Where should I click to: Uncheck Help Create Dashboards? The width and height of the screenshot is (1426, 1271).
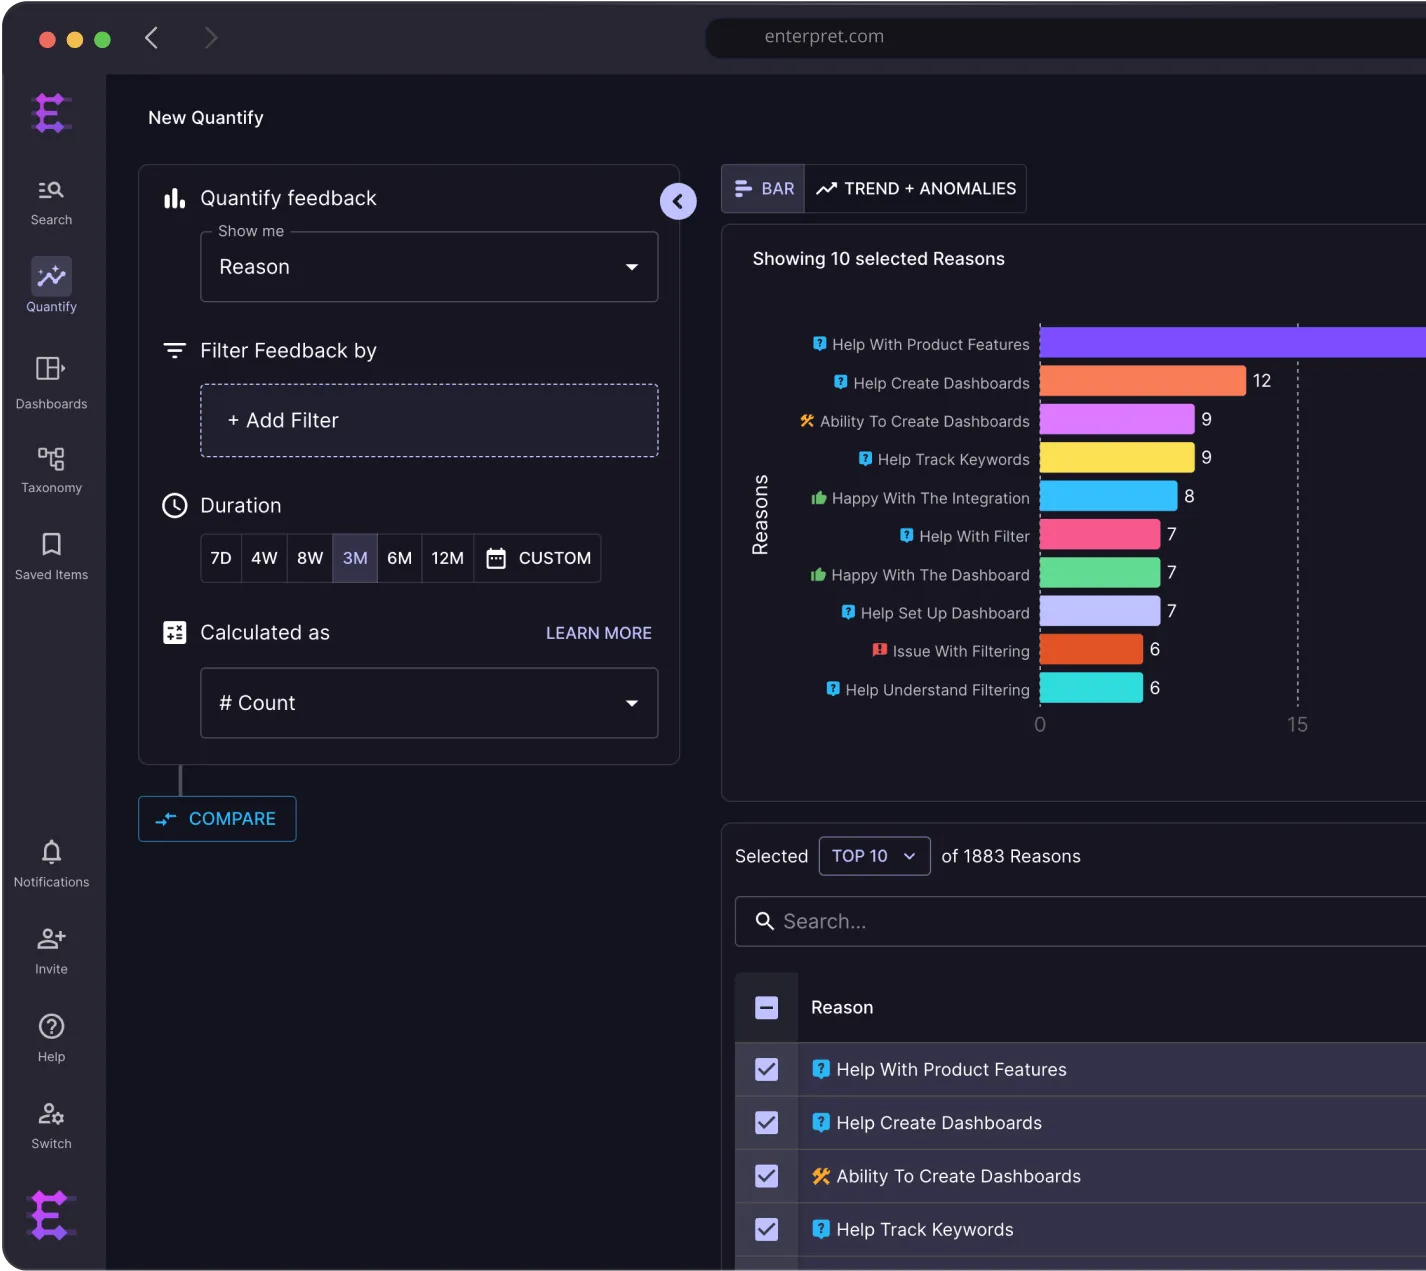click(766, 1122)
